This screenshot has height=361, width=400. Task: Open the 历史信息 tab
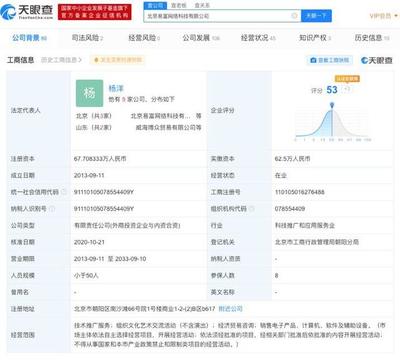[372, 38]
